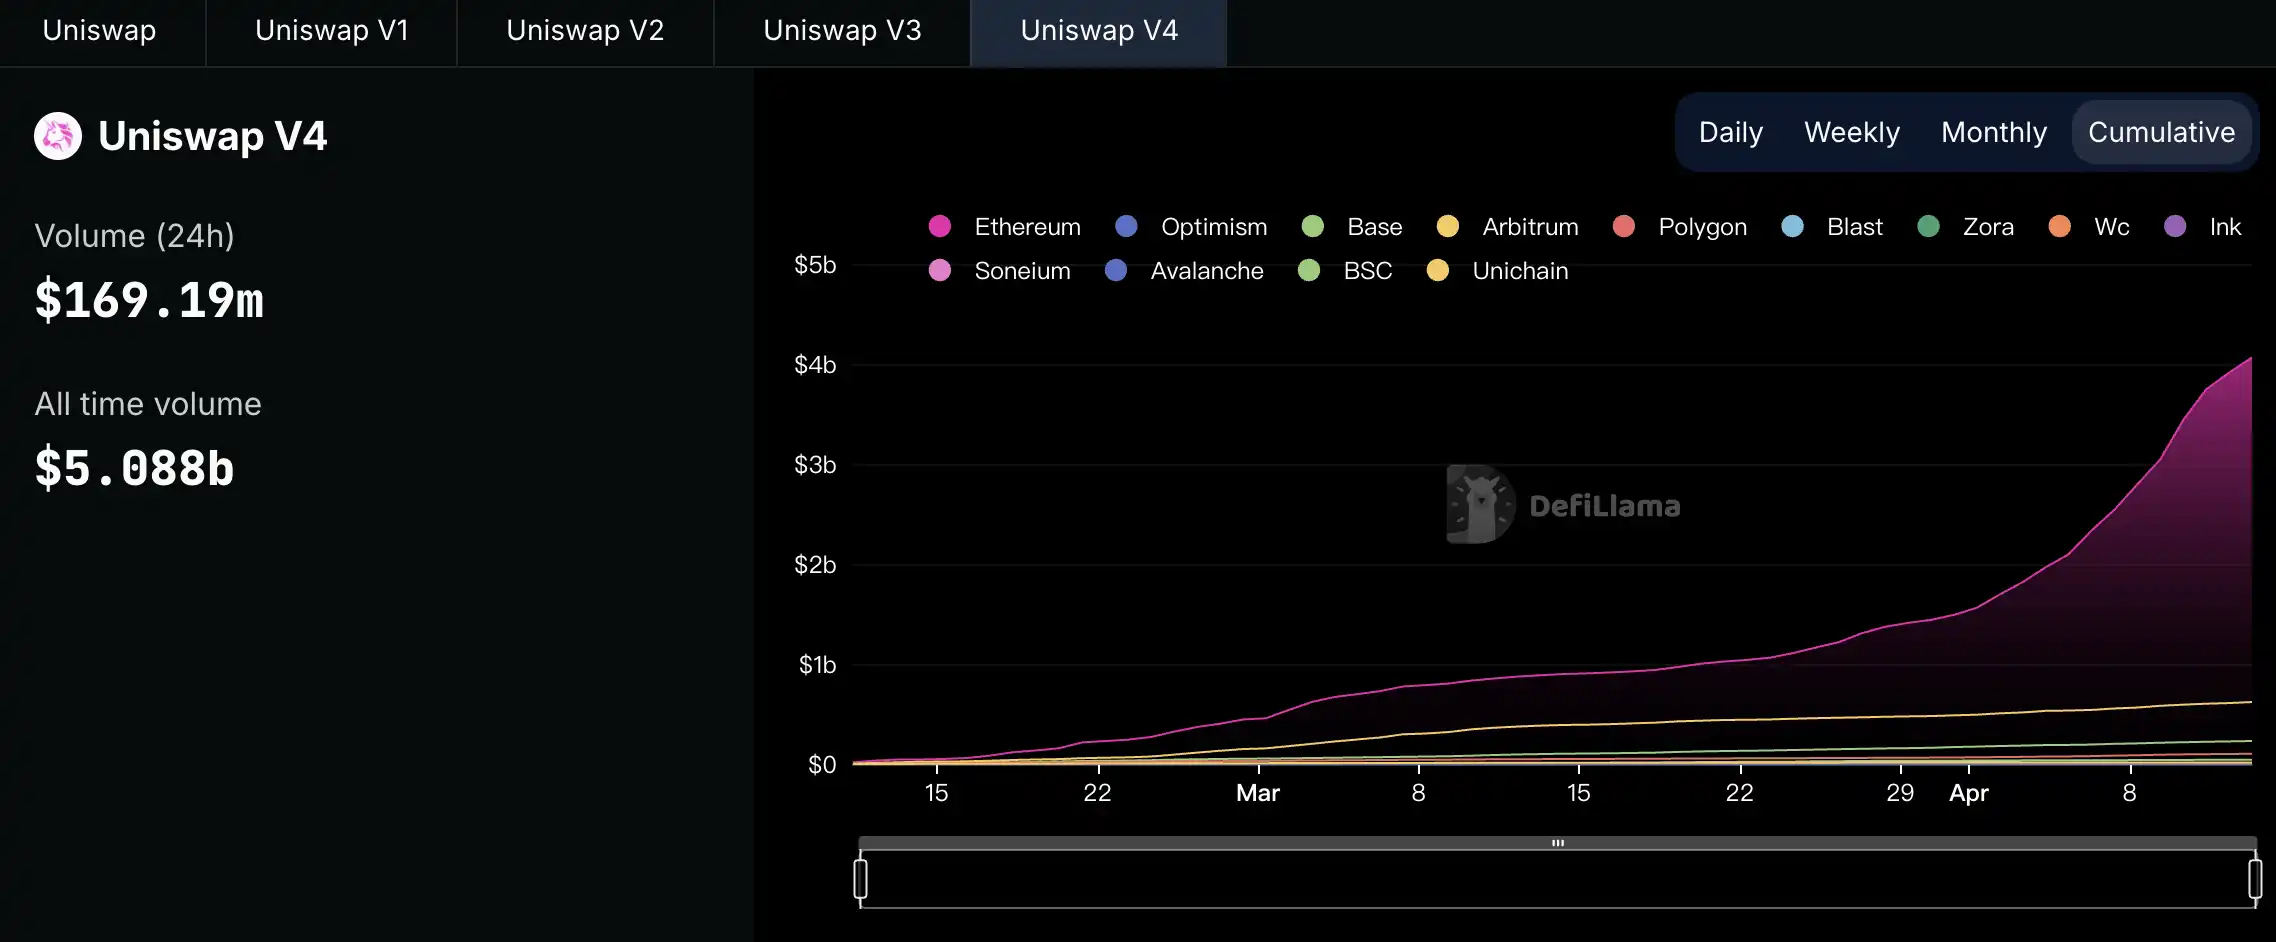Hide the Soneium series
This screenshot has width=2276, height=942.
(940, 271)
